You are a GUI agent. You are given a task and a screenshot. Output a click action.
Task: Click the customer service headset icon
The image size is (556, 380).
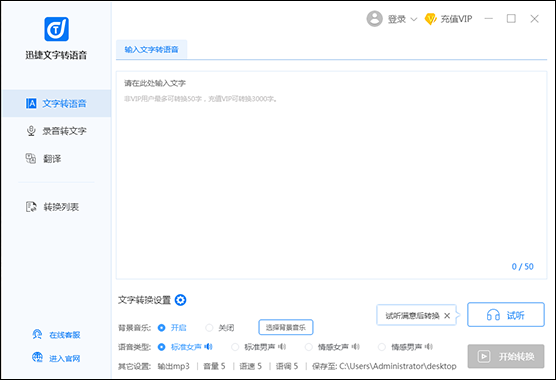(37, 334)
